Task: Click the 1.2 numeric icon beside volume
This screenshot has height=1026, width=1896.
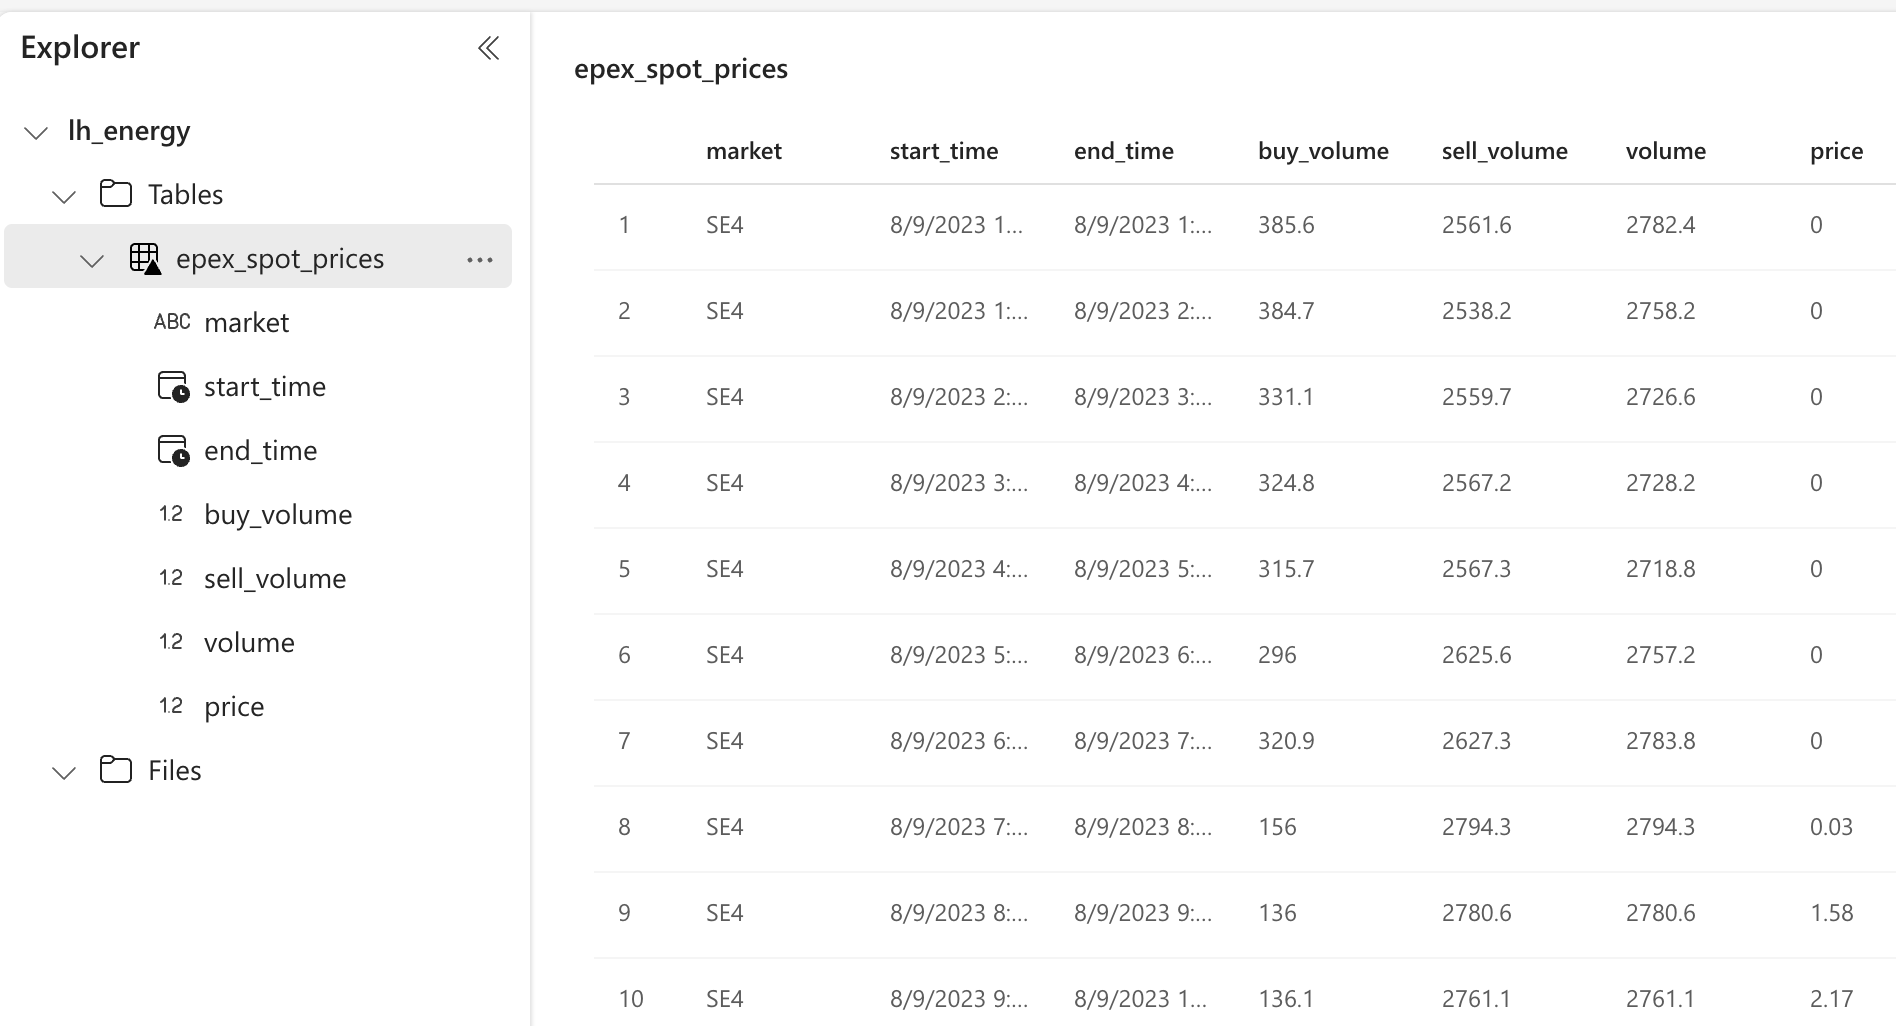Action: (171, 642)
